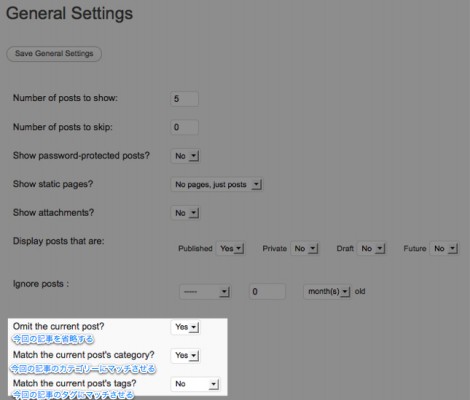Select the Number of posts to skip field
Screen dimensions: 470x400
coord(184,127)
